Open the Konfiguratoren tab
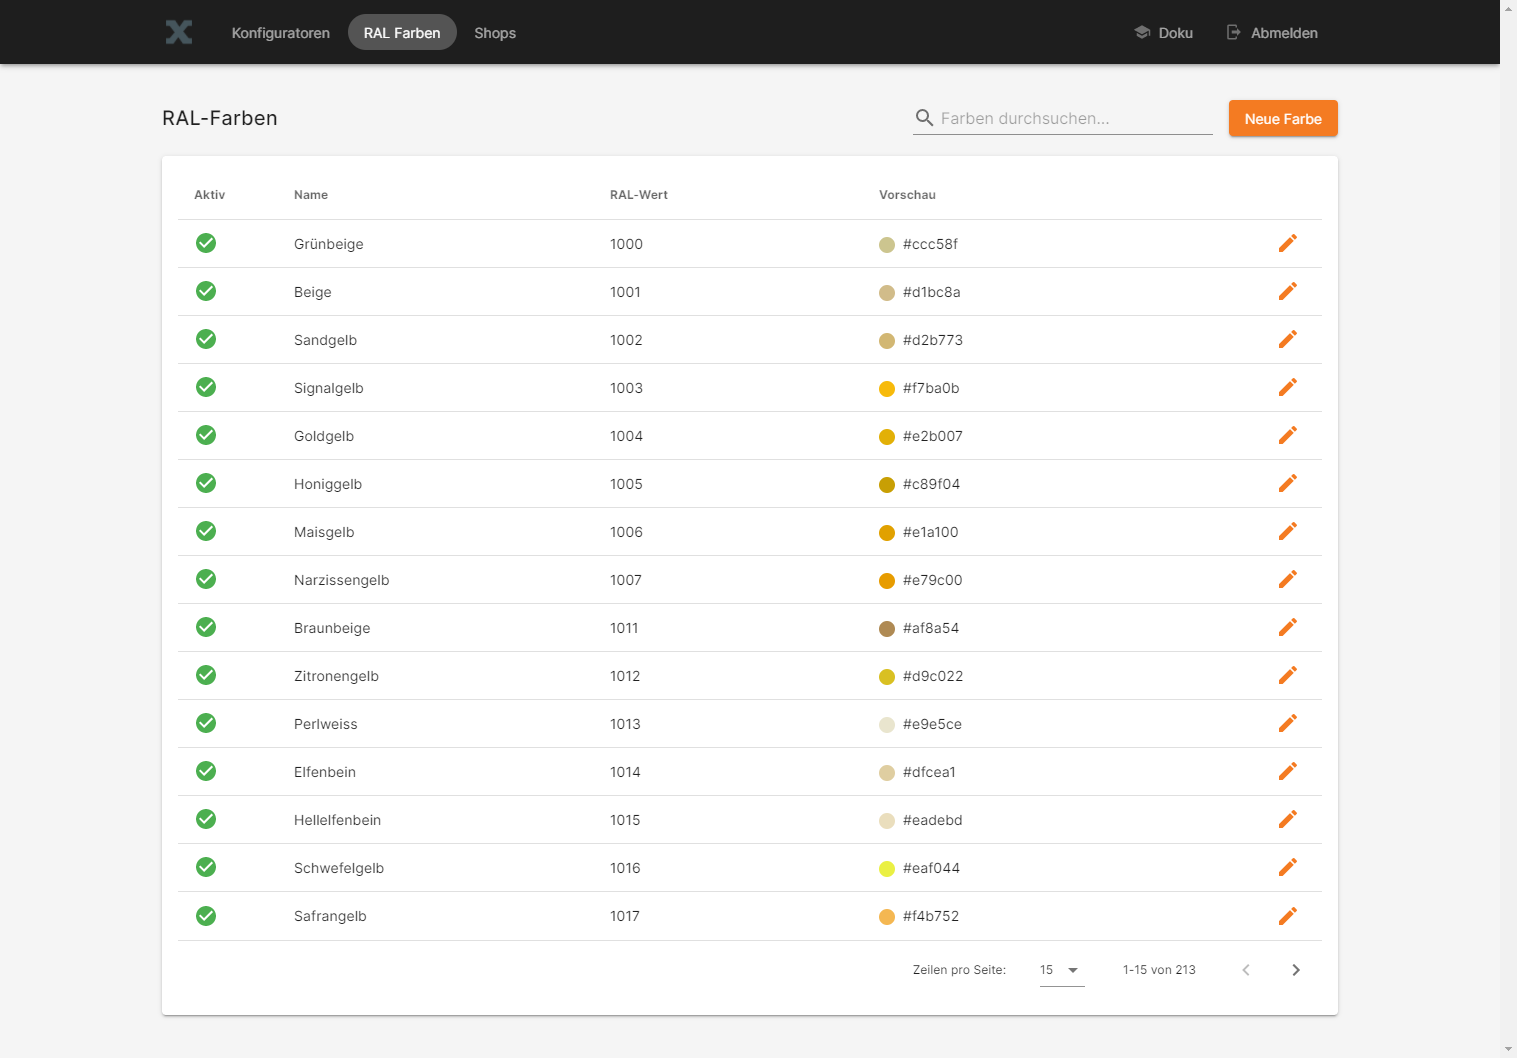1517x1058 pixels. (280, 33)
